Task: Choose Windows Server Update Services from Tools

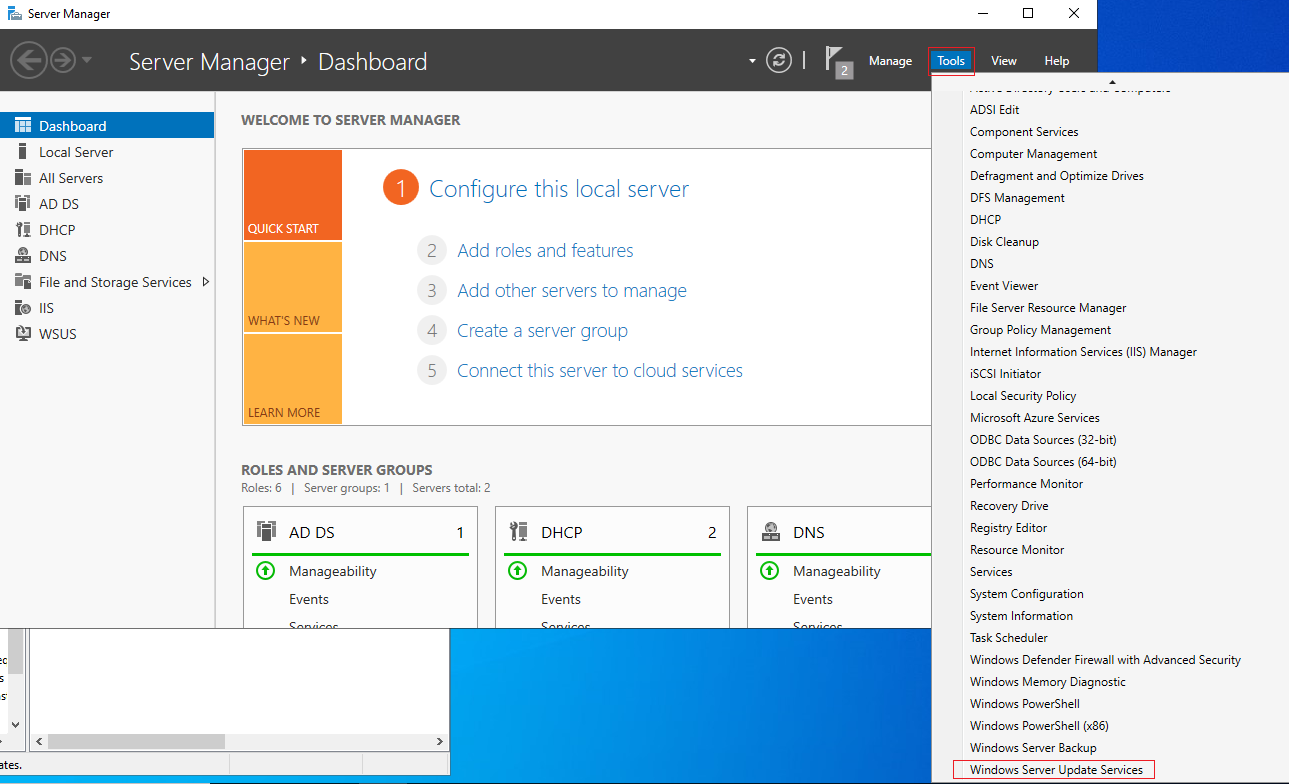Action: [x=1056, y=770]
